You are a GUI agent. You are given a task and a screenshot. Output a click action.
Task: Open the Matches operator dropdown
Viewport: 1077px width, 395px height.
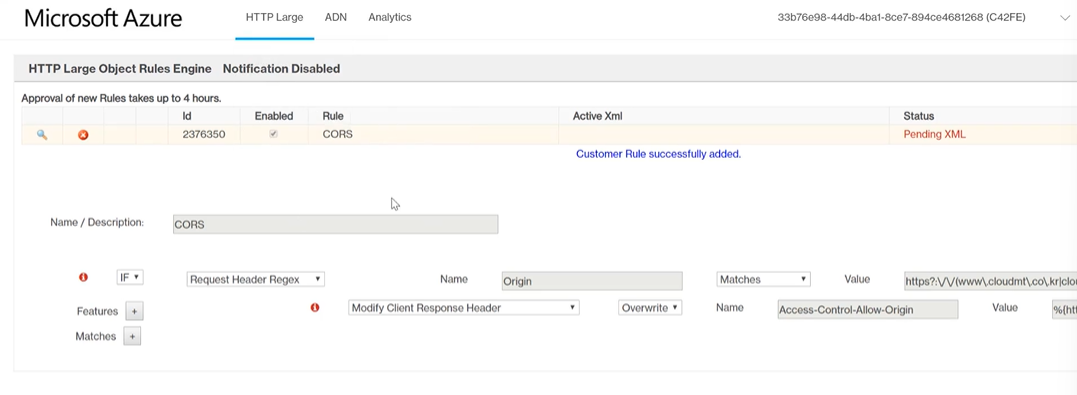coord(763,280)
